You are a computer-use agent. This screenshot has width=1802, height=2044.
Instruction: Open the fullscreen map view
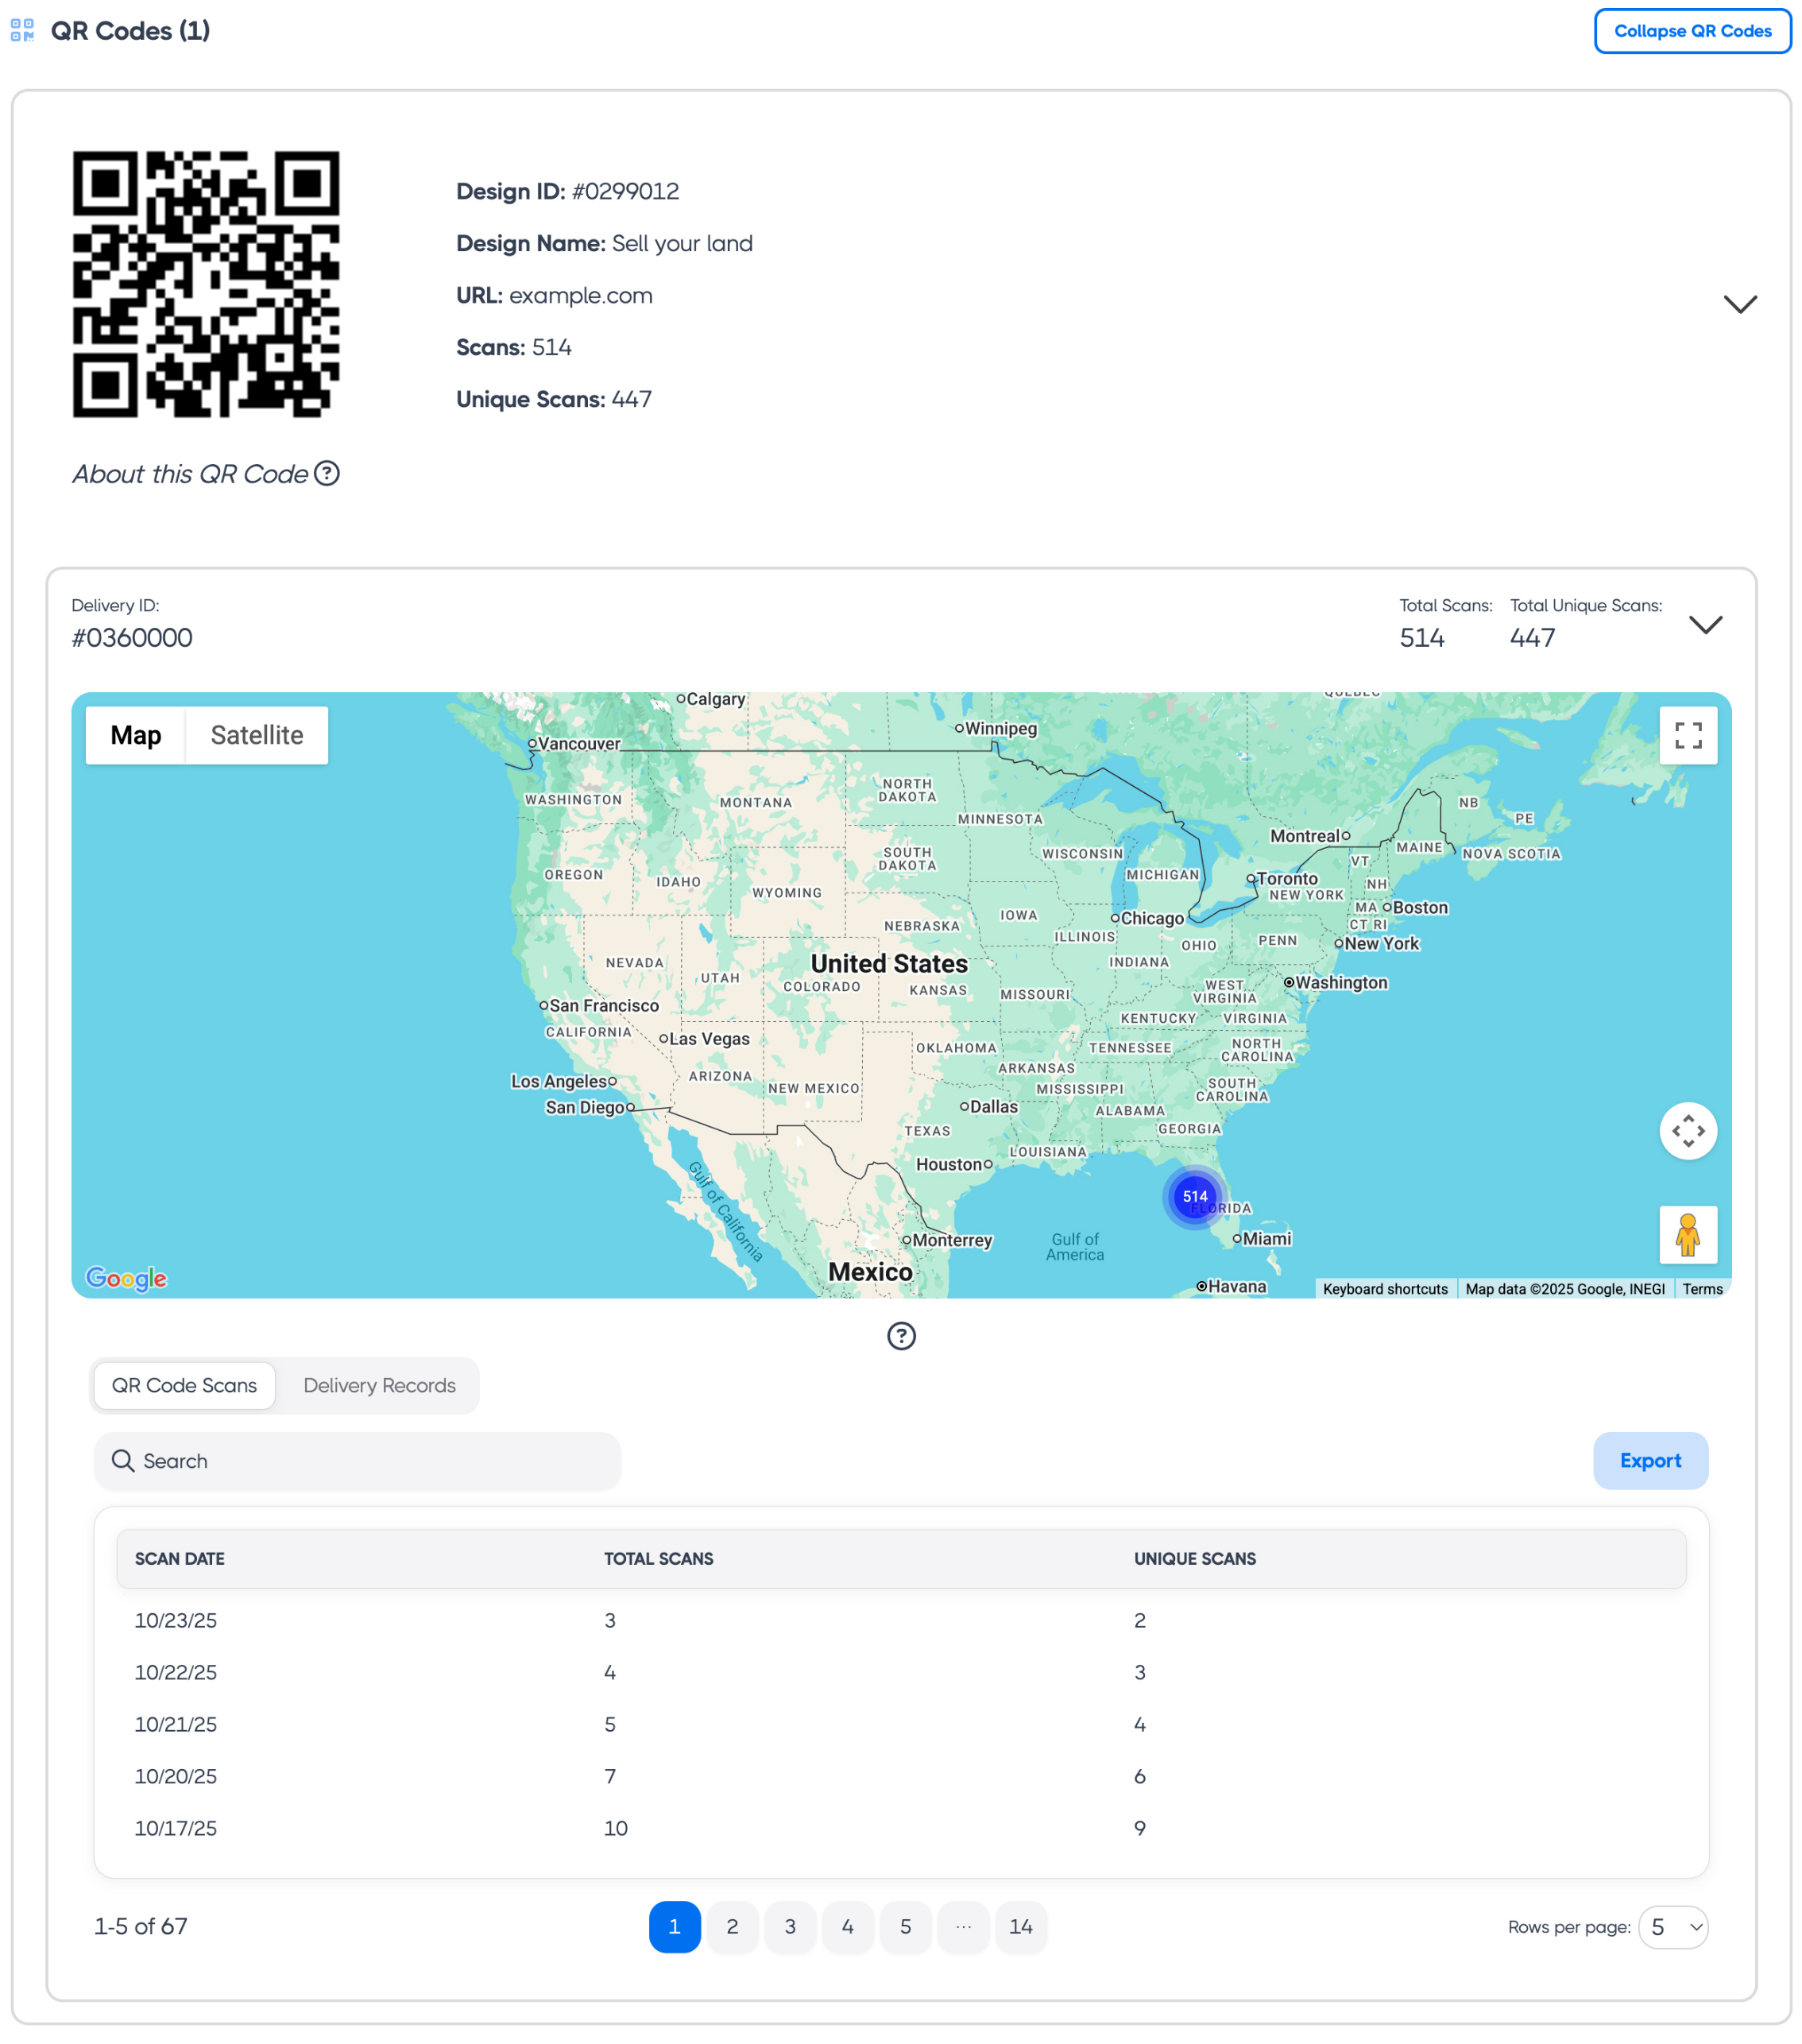pos(1688,735)
